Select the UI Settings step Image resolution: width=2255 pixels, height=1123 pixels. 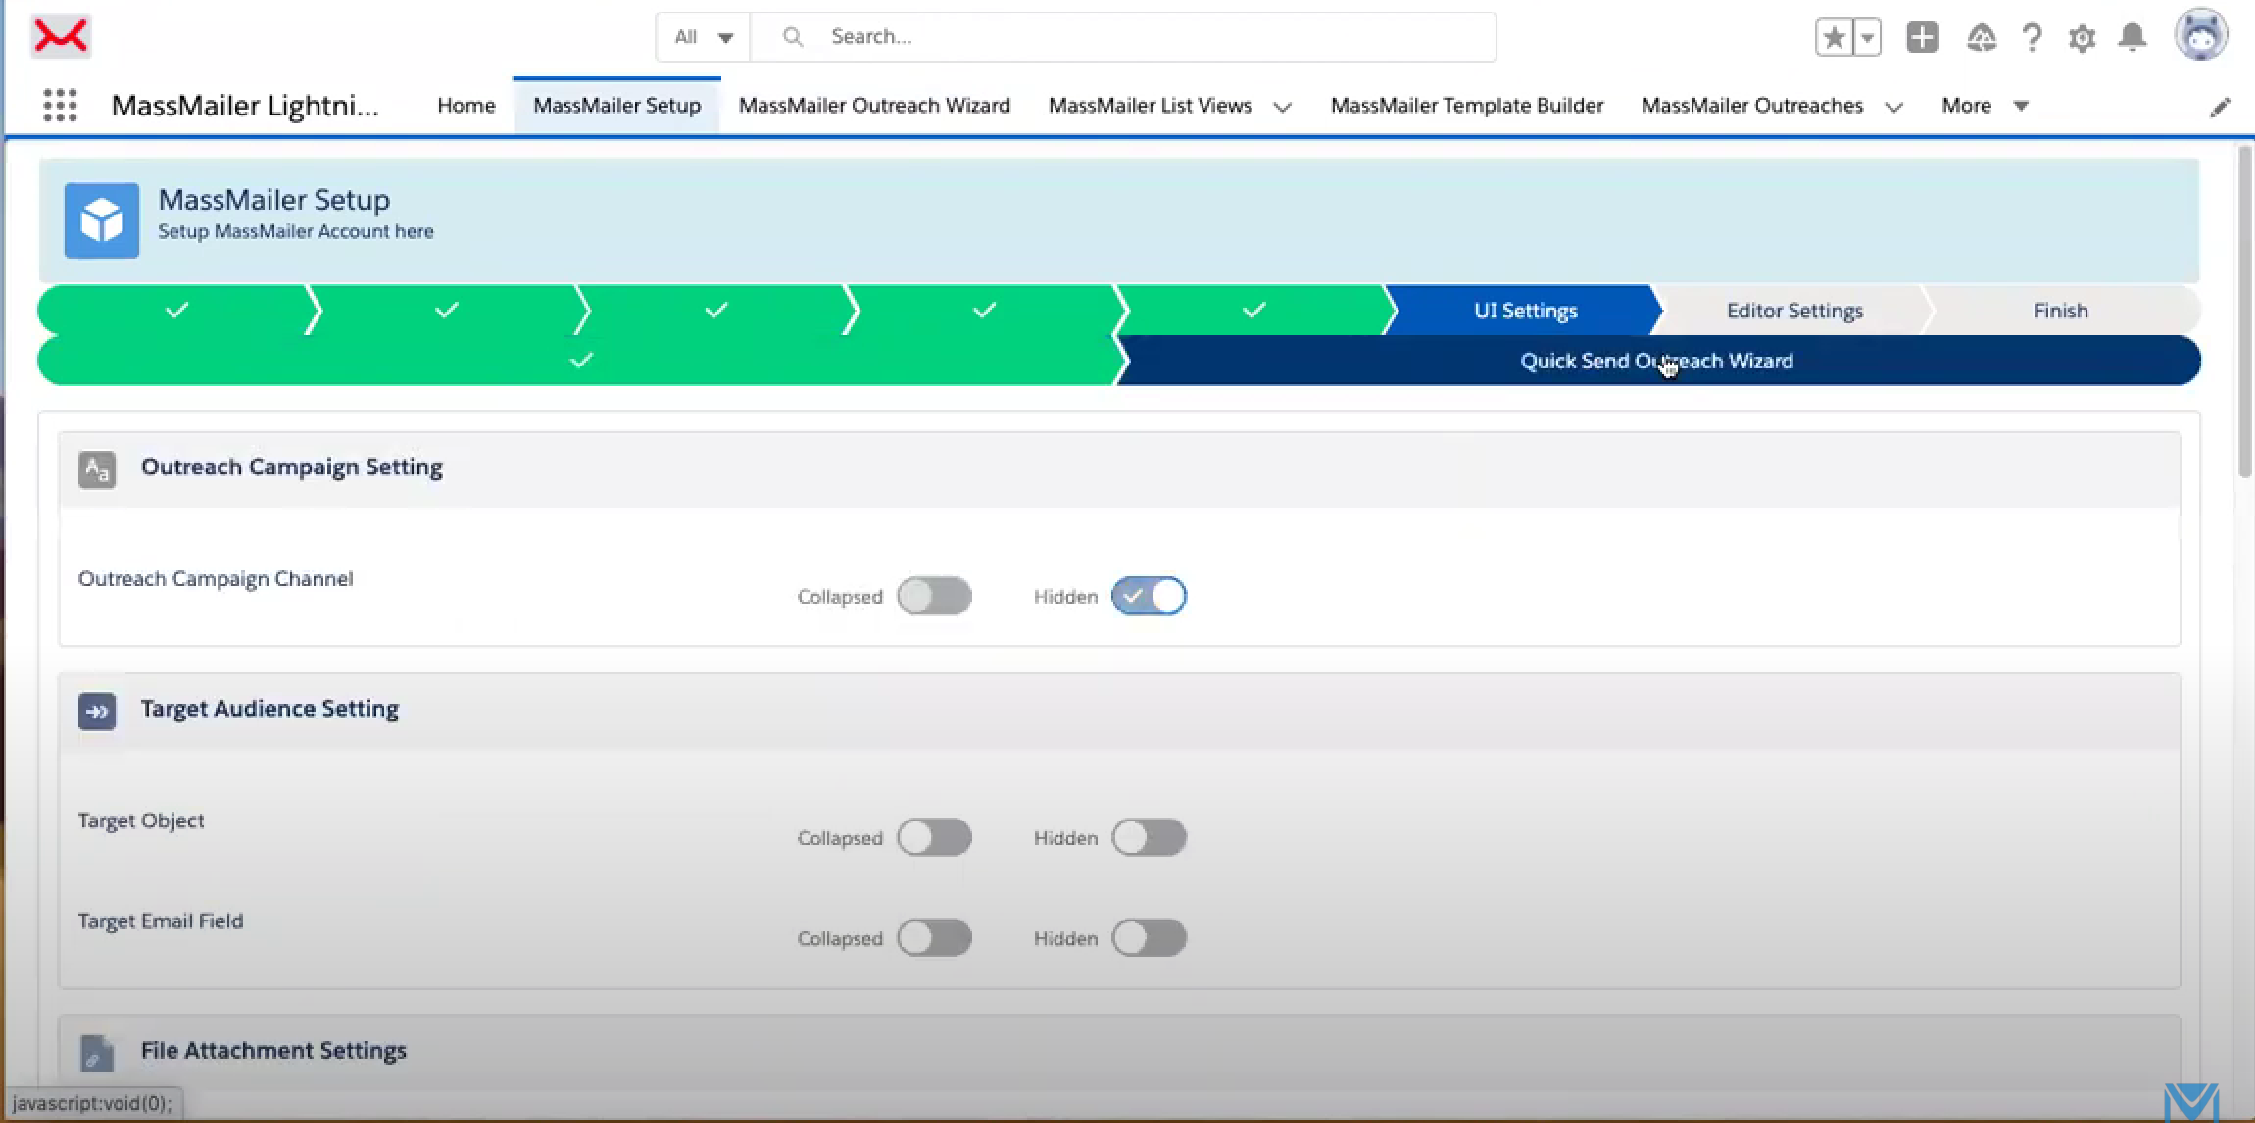[1525, 310]
